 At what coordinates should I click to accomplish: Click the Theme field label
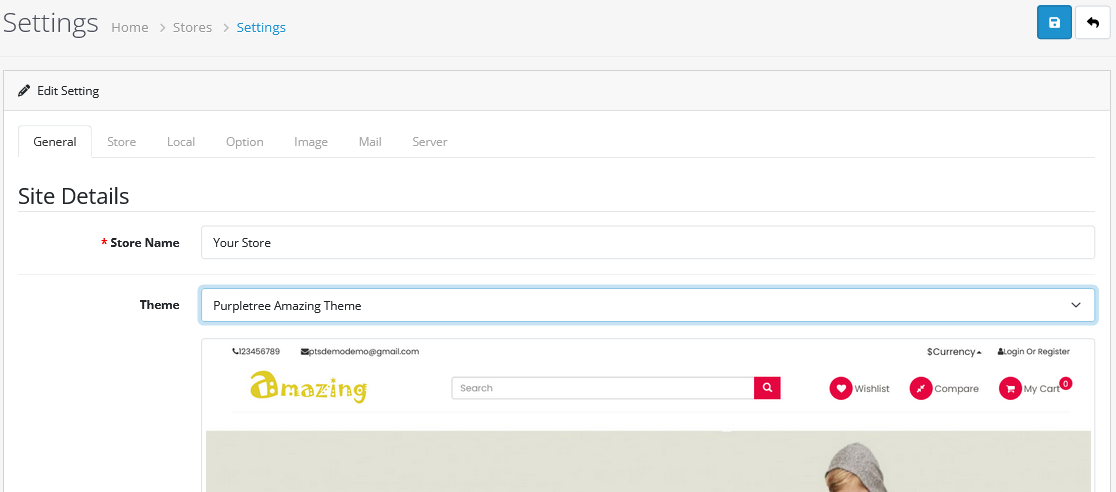(159, 305)
